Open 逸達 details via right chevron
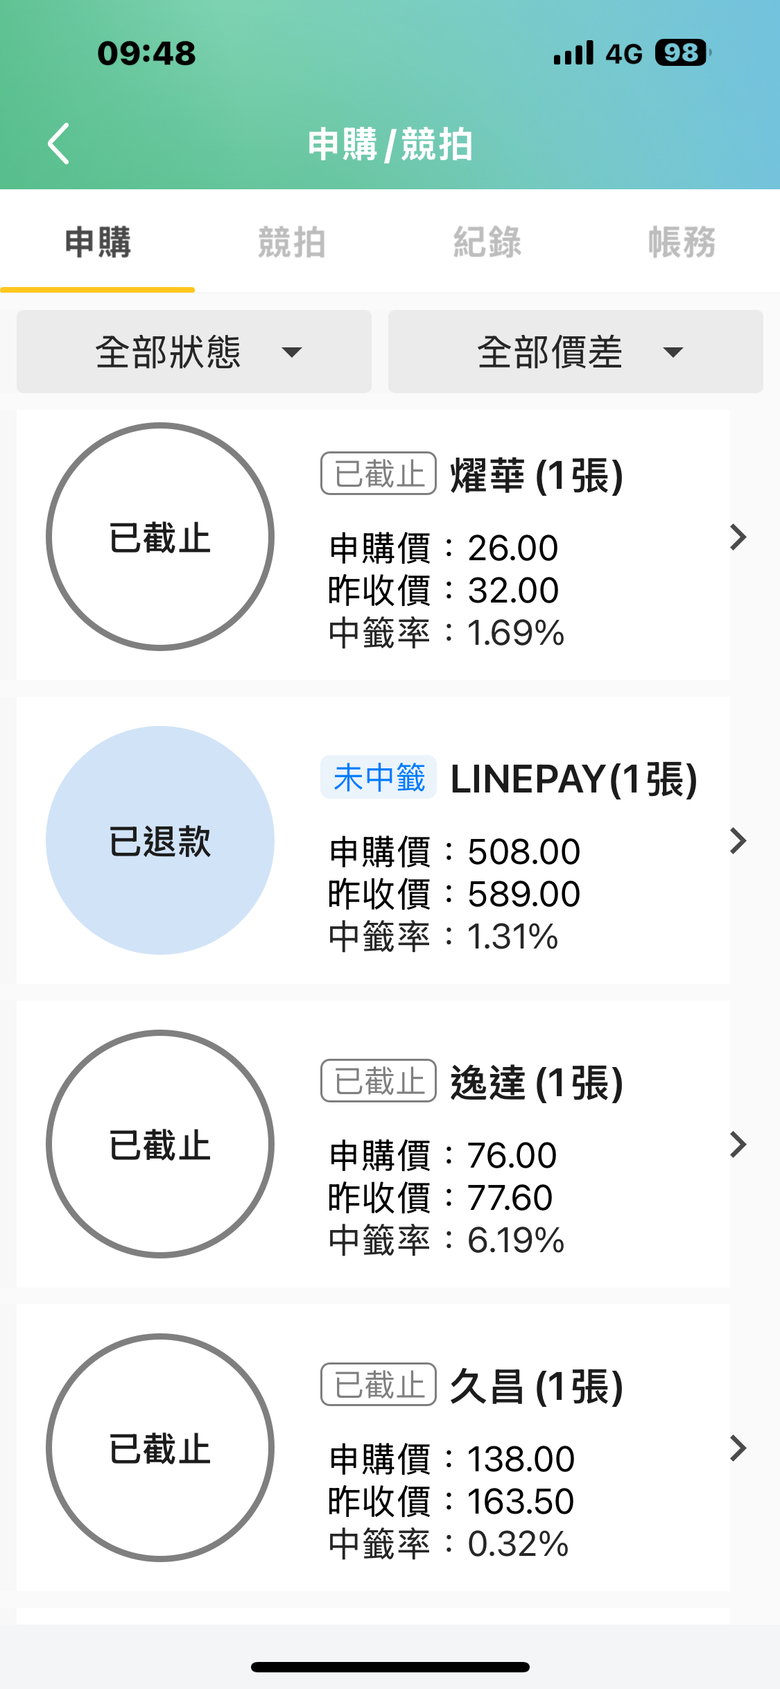 [x=738, y=1144]
